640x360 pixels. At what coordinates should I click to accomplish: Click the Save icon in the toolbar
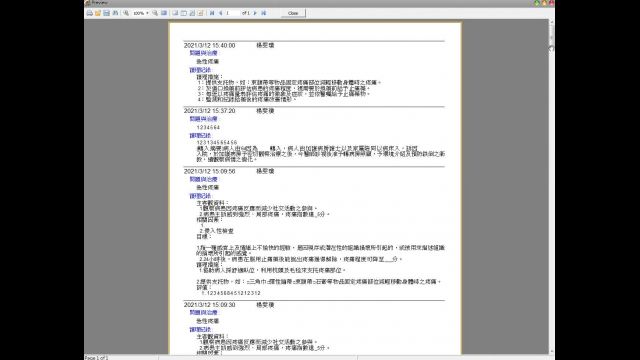[107, 13]
